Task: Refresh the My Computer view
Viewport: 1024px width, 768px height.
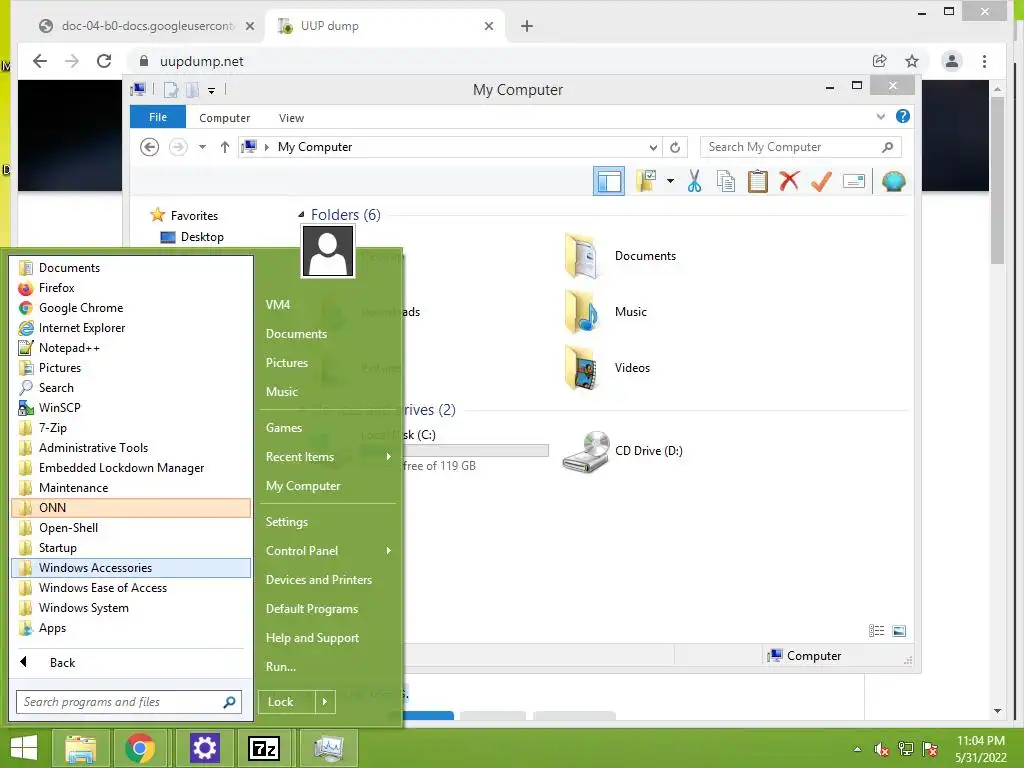Action: [x=675, y=148]
